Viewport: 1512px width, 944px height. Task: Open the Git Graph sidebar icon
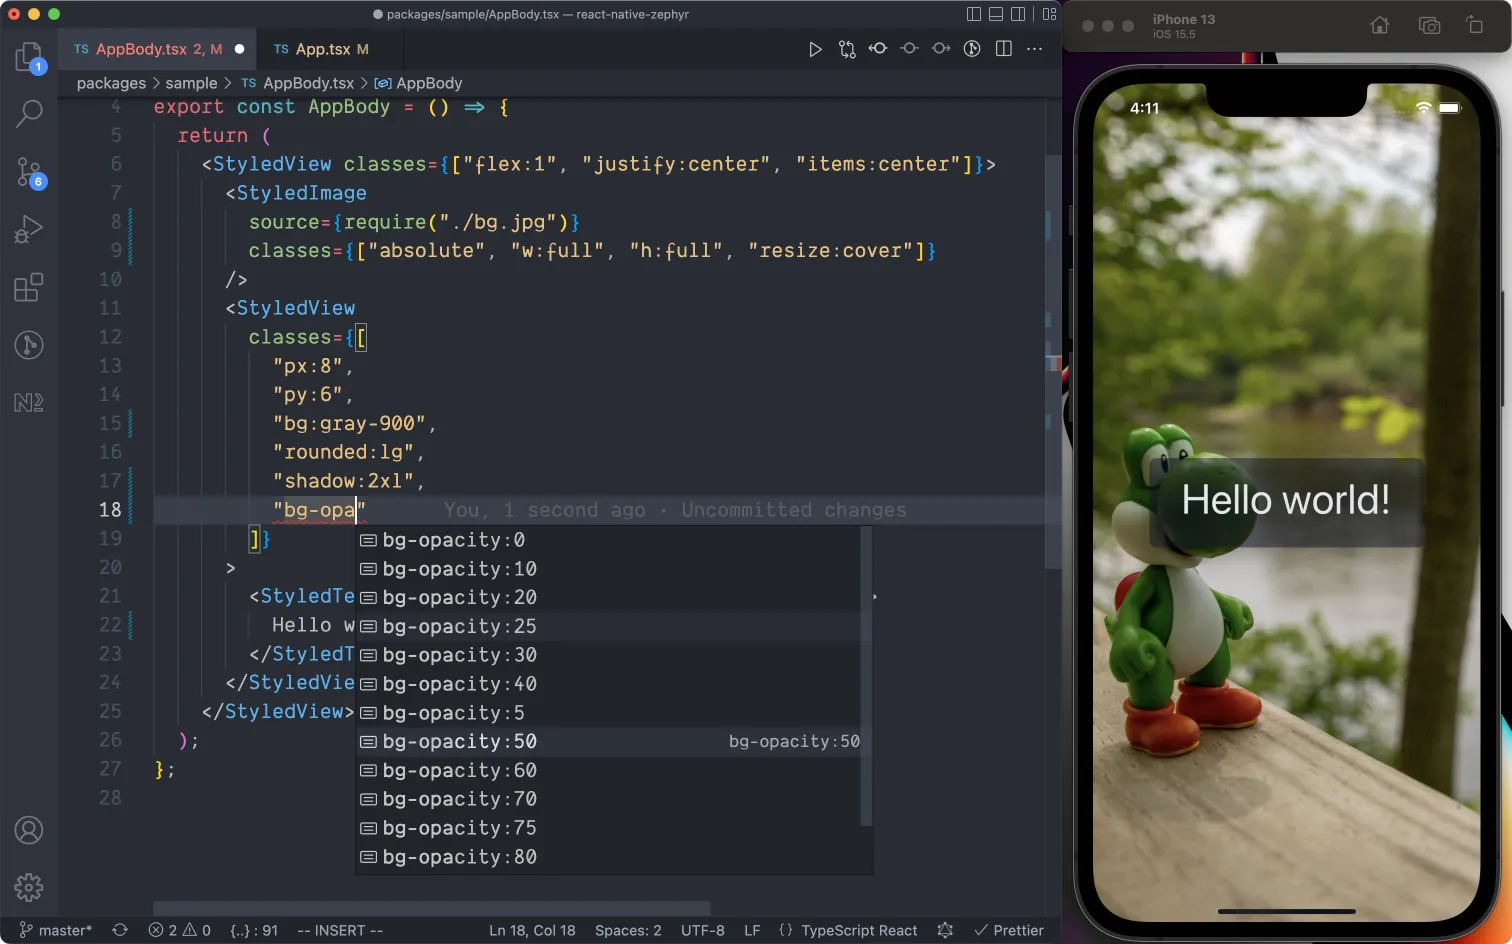(x=29, y=345)
